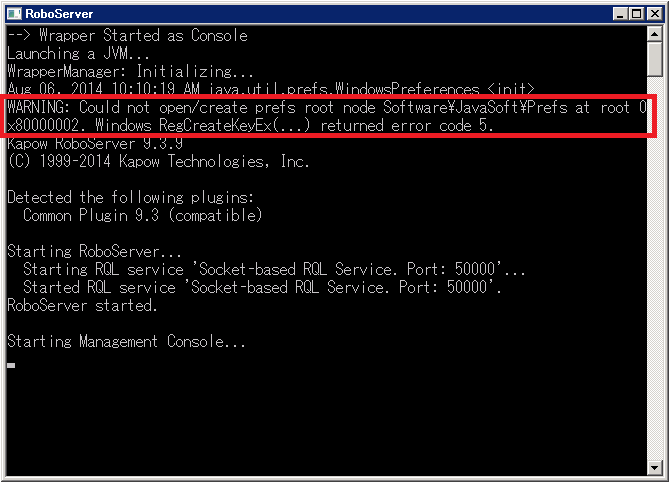Image resolution: width=670 pixels, height=483 pixels.
Task: Click the scrollbar down arrow
Action: click(654, 466)
